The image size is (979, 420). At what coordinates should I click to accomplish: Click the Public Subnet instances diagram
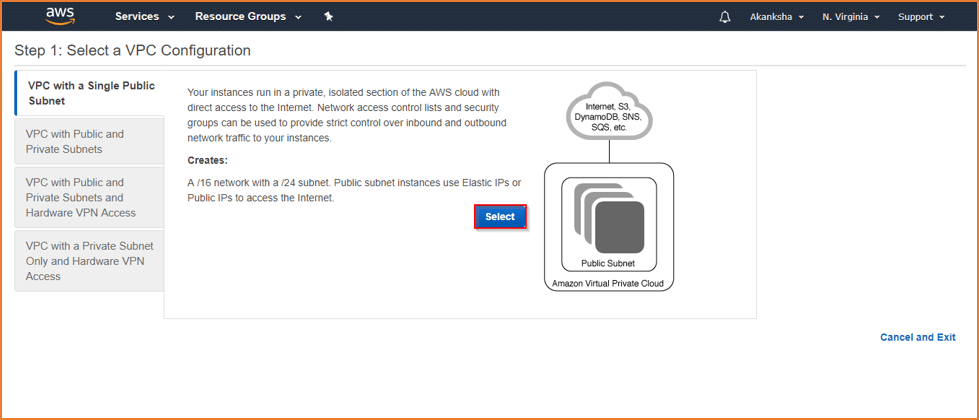[x=609, y=223]
